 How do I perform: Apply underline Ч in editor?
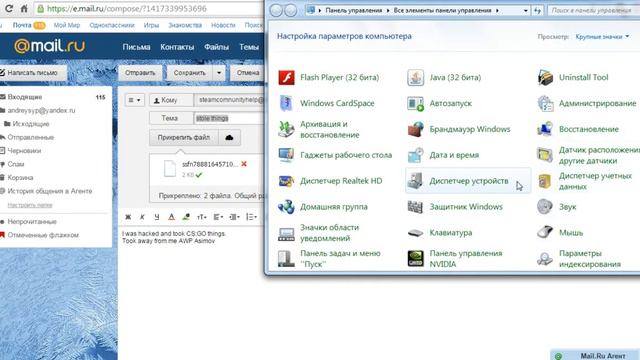point(157,217)
